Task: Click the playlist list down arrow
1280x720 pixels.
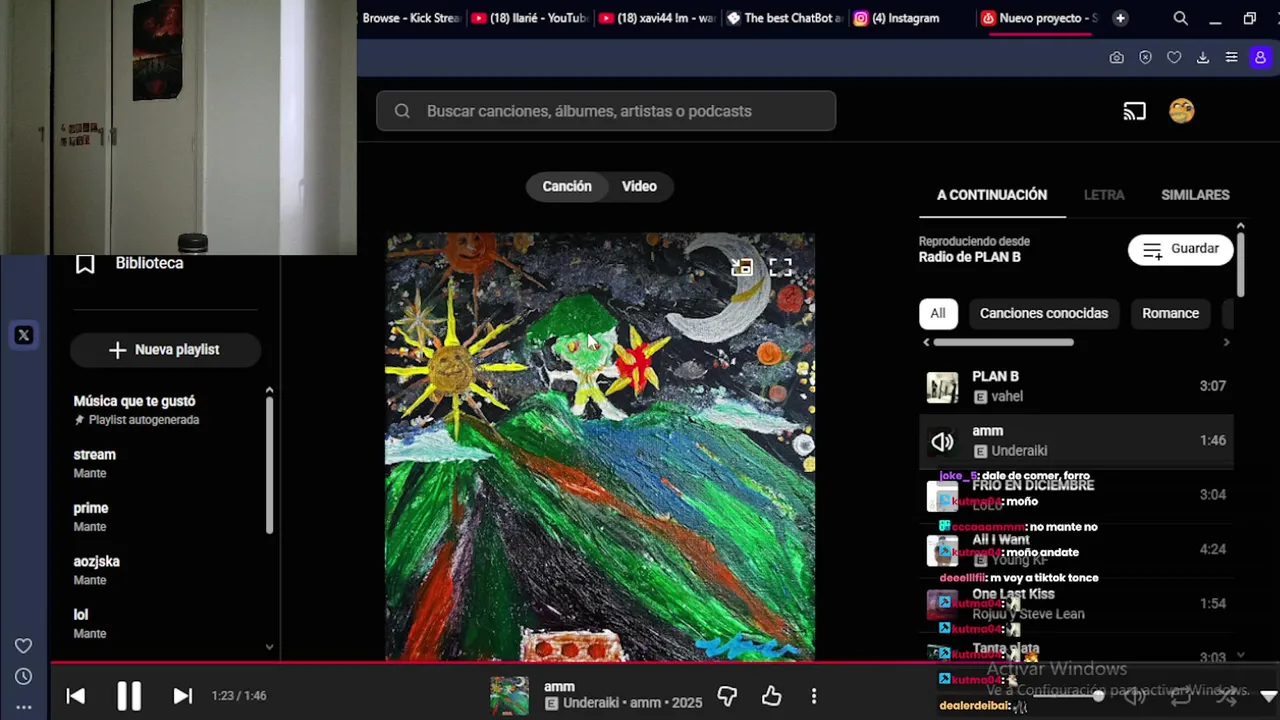Action: [269, 647]
